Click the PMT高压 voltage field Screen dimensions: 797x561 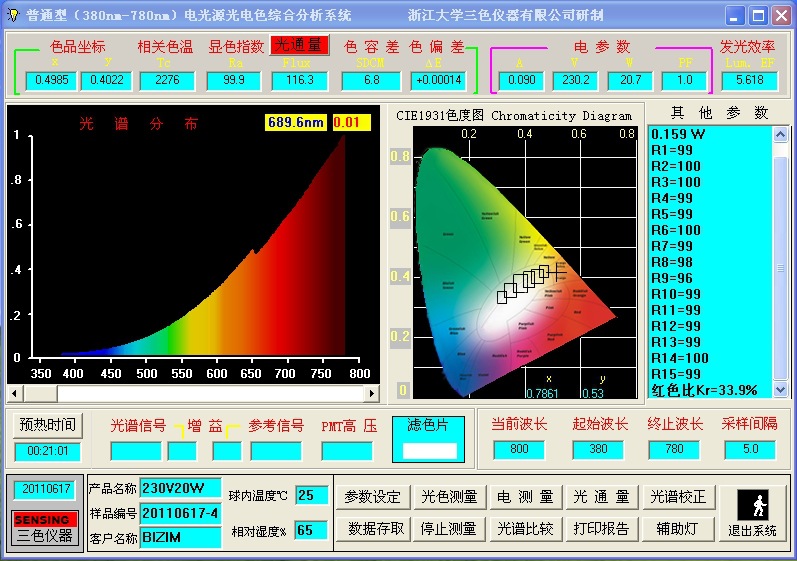click(347, 451)
